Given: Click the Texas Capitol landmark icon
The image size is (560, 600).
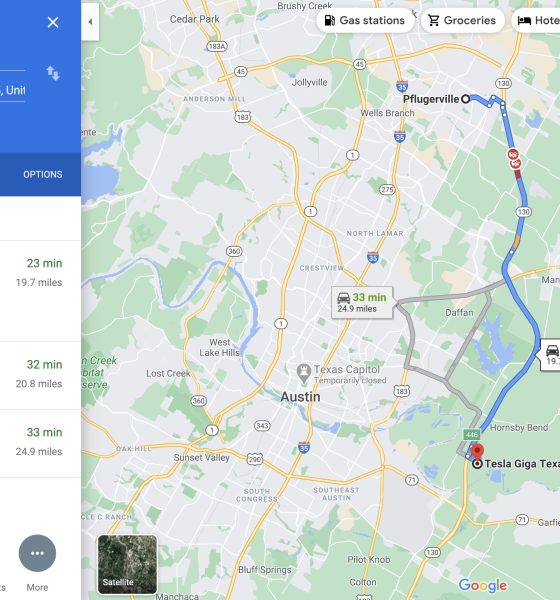Looking at the screenshot, I should coord(304,373).
